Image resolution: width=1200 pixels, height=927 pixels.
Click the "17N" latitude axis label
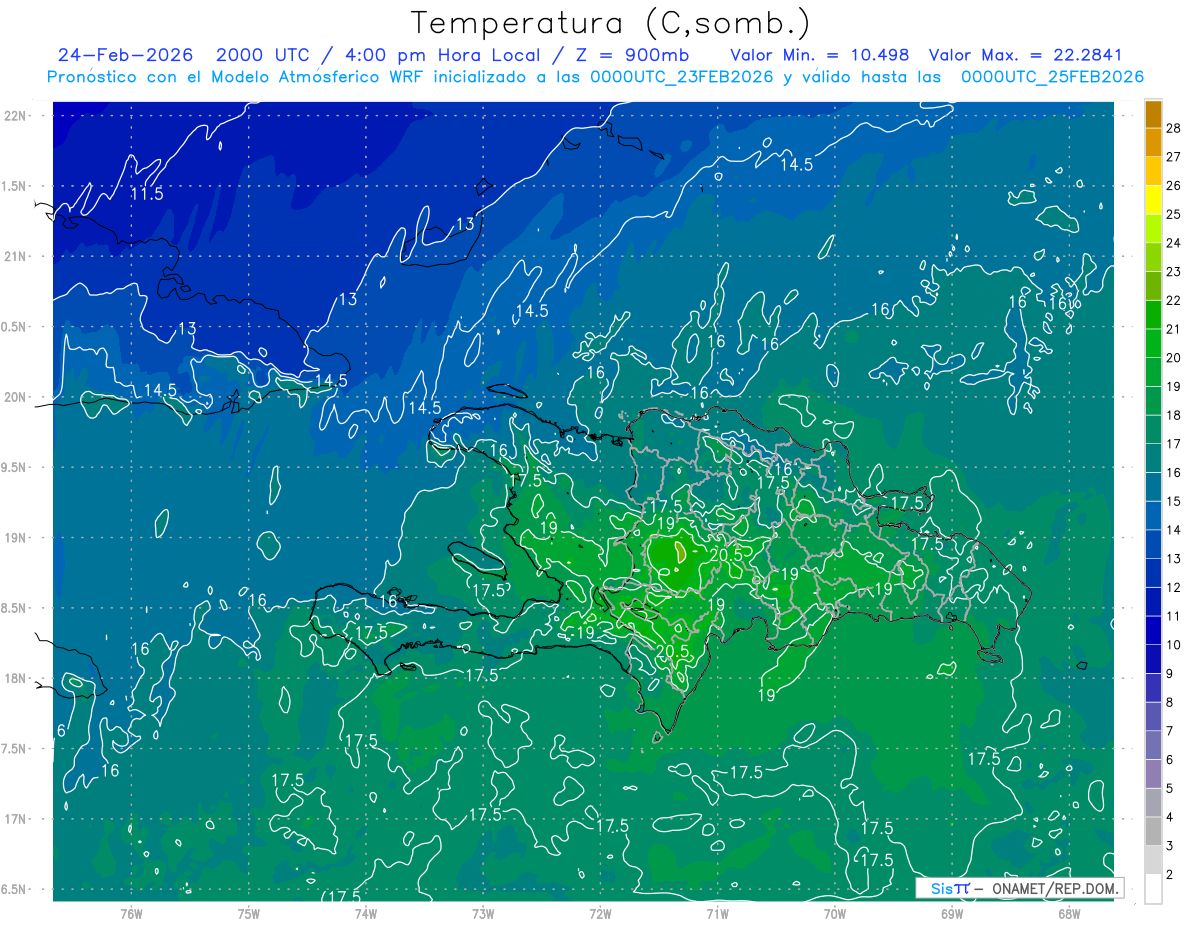coord(14,819)
